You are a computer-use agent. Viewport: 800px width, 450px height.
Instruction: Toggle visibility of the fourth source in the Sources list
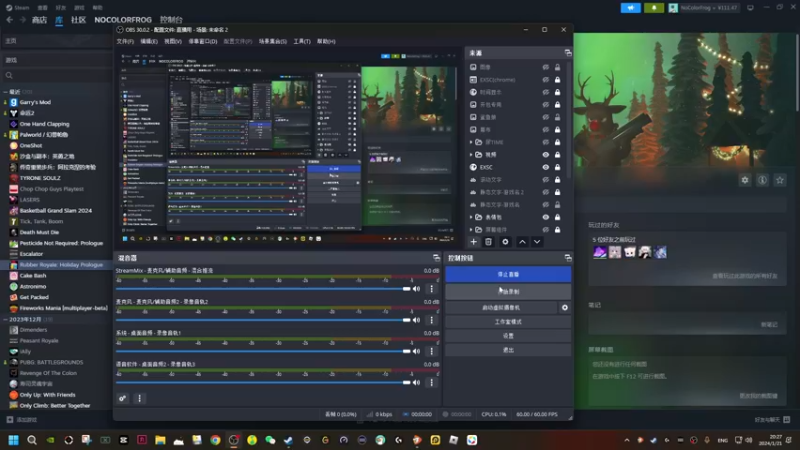pyautogui.click(x=545, y=105)
